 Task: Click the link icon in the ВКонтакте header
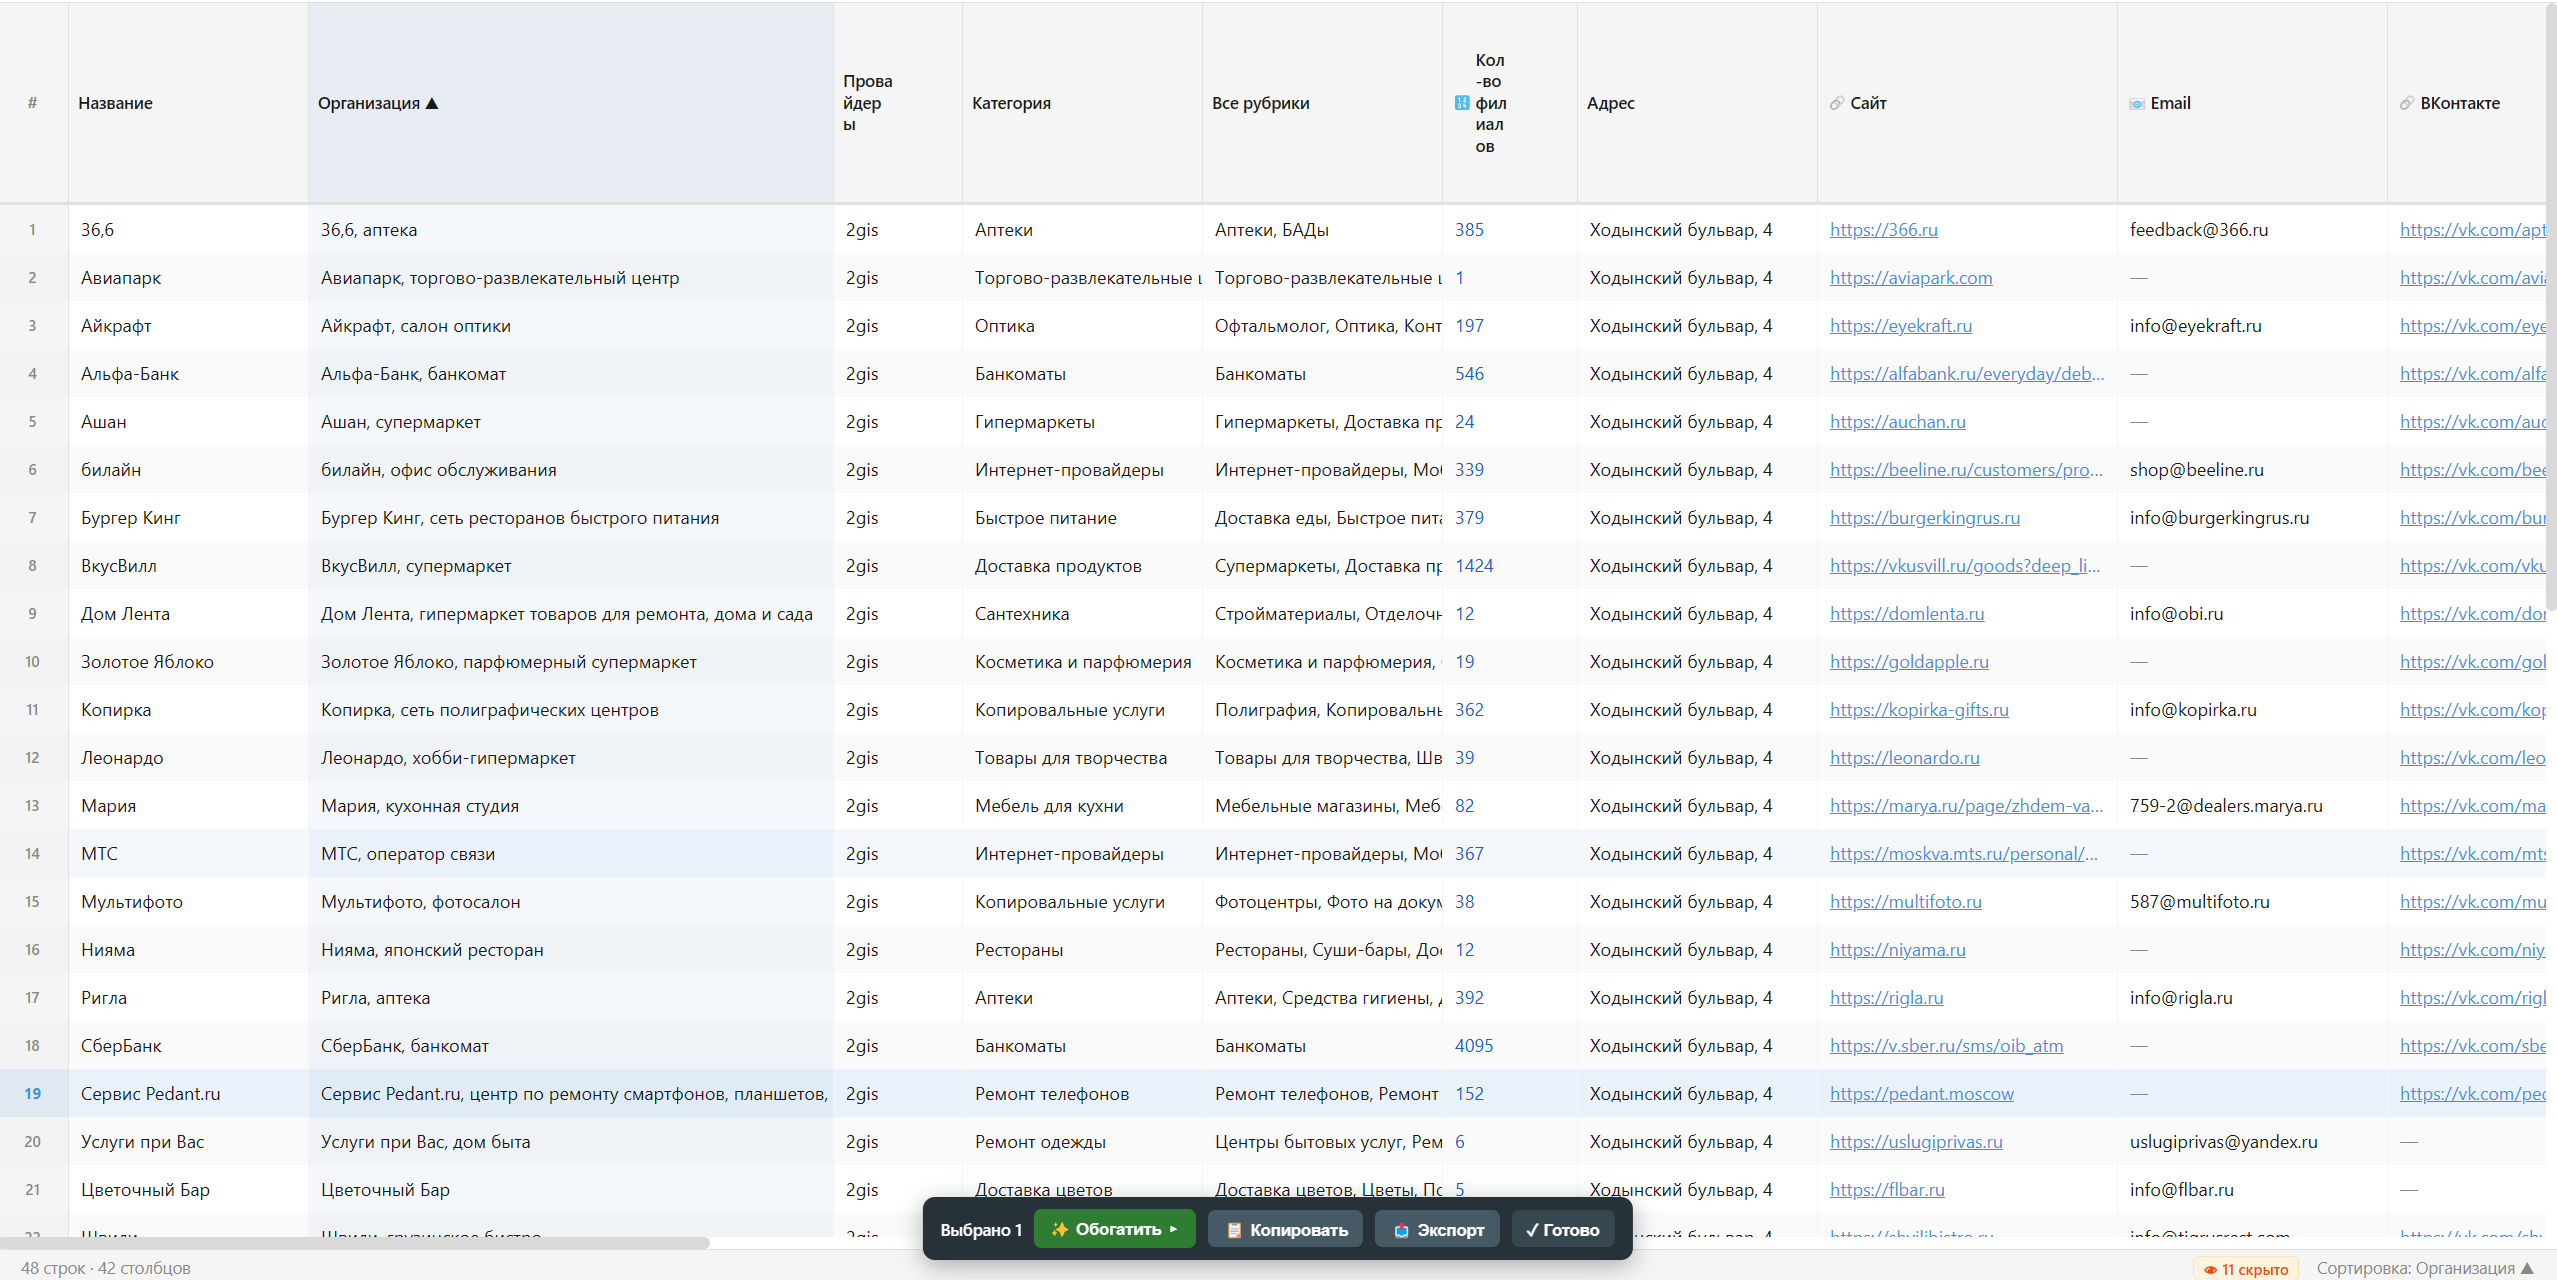(x=2407, y=103)
